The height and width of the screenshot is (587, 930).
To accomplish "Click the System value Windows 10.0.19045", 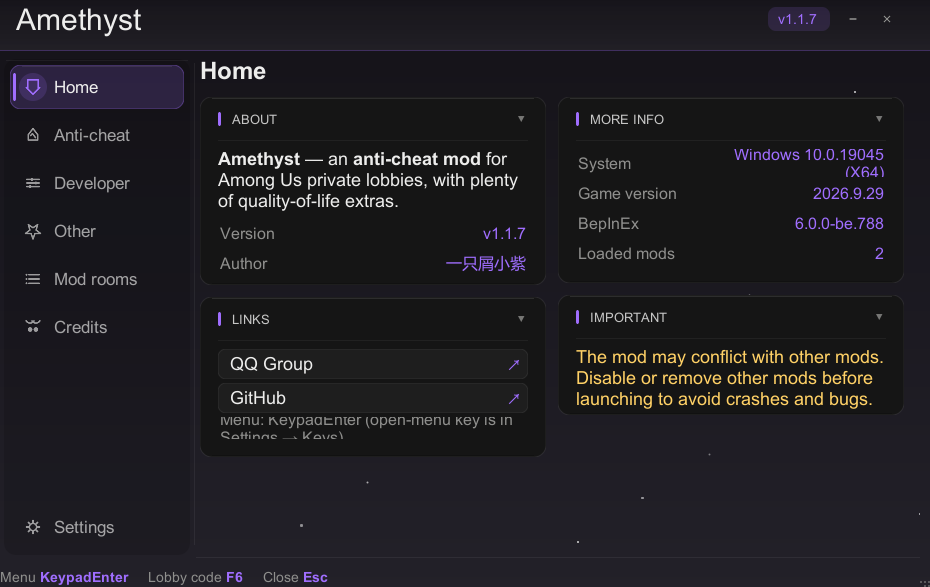I will (x=808, y=162).
